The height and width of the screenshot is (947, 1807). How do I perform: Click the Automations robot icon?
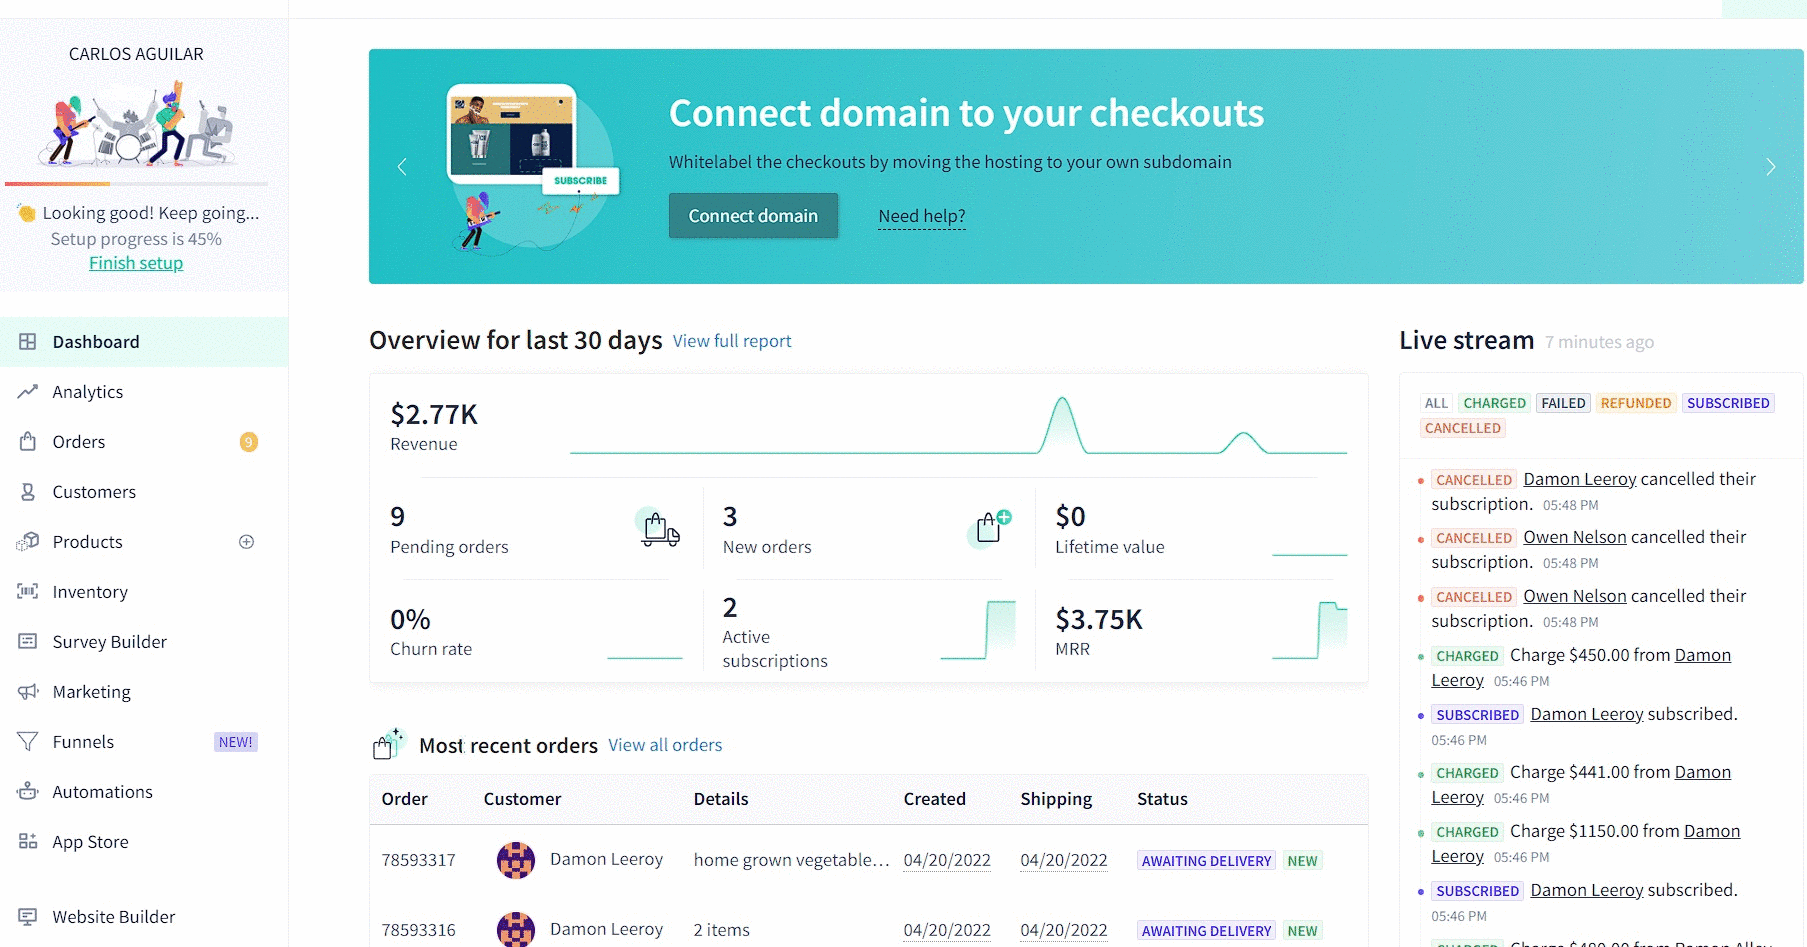[28, 792]
